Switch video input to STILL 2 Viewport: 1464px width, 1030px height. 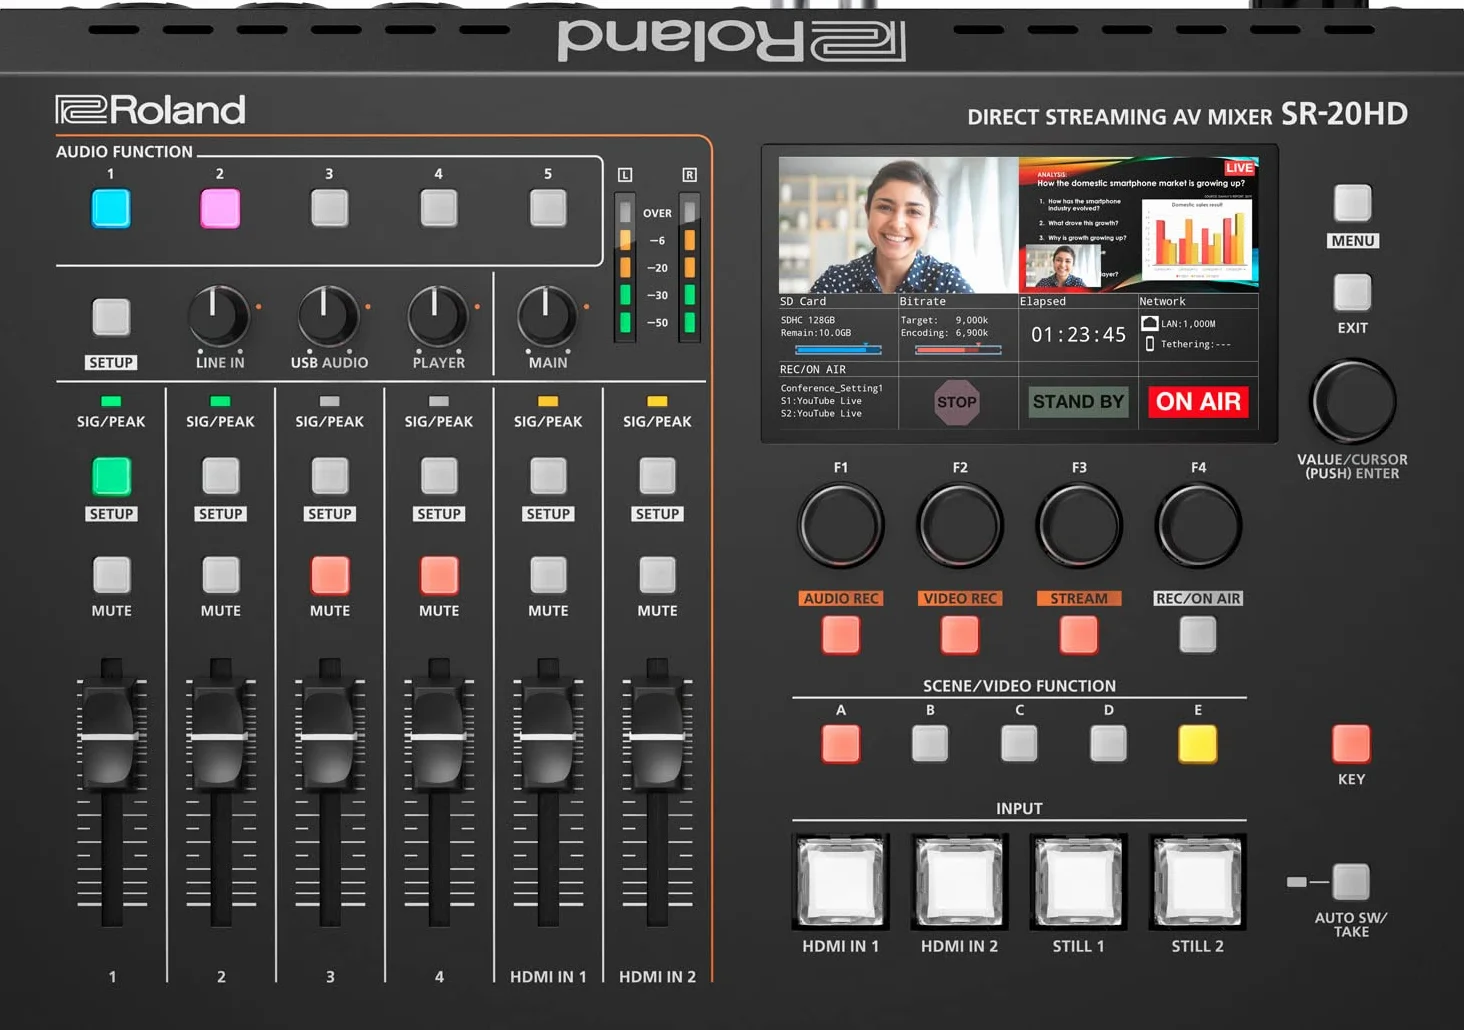(x=1198, y=881)
